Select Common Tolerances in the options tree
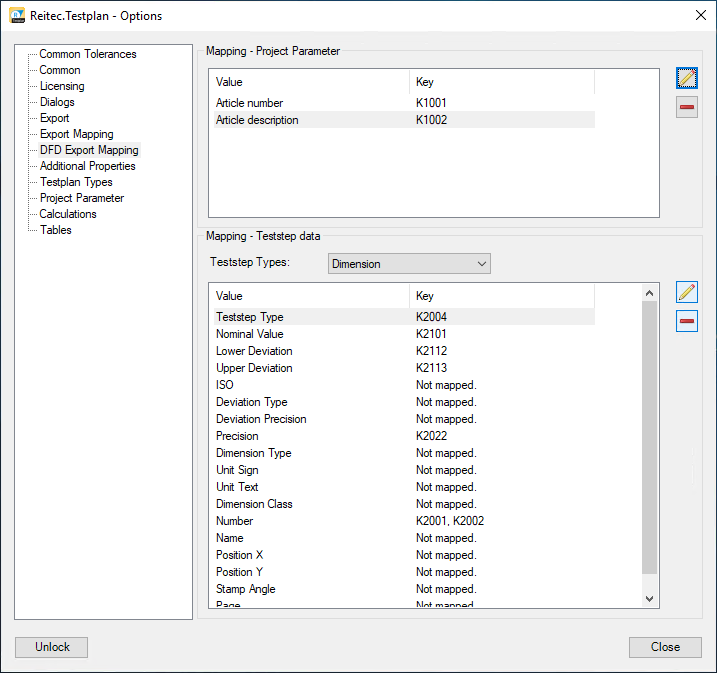The width and height of the screenshot is (717, 673). (87, 54)
